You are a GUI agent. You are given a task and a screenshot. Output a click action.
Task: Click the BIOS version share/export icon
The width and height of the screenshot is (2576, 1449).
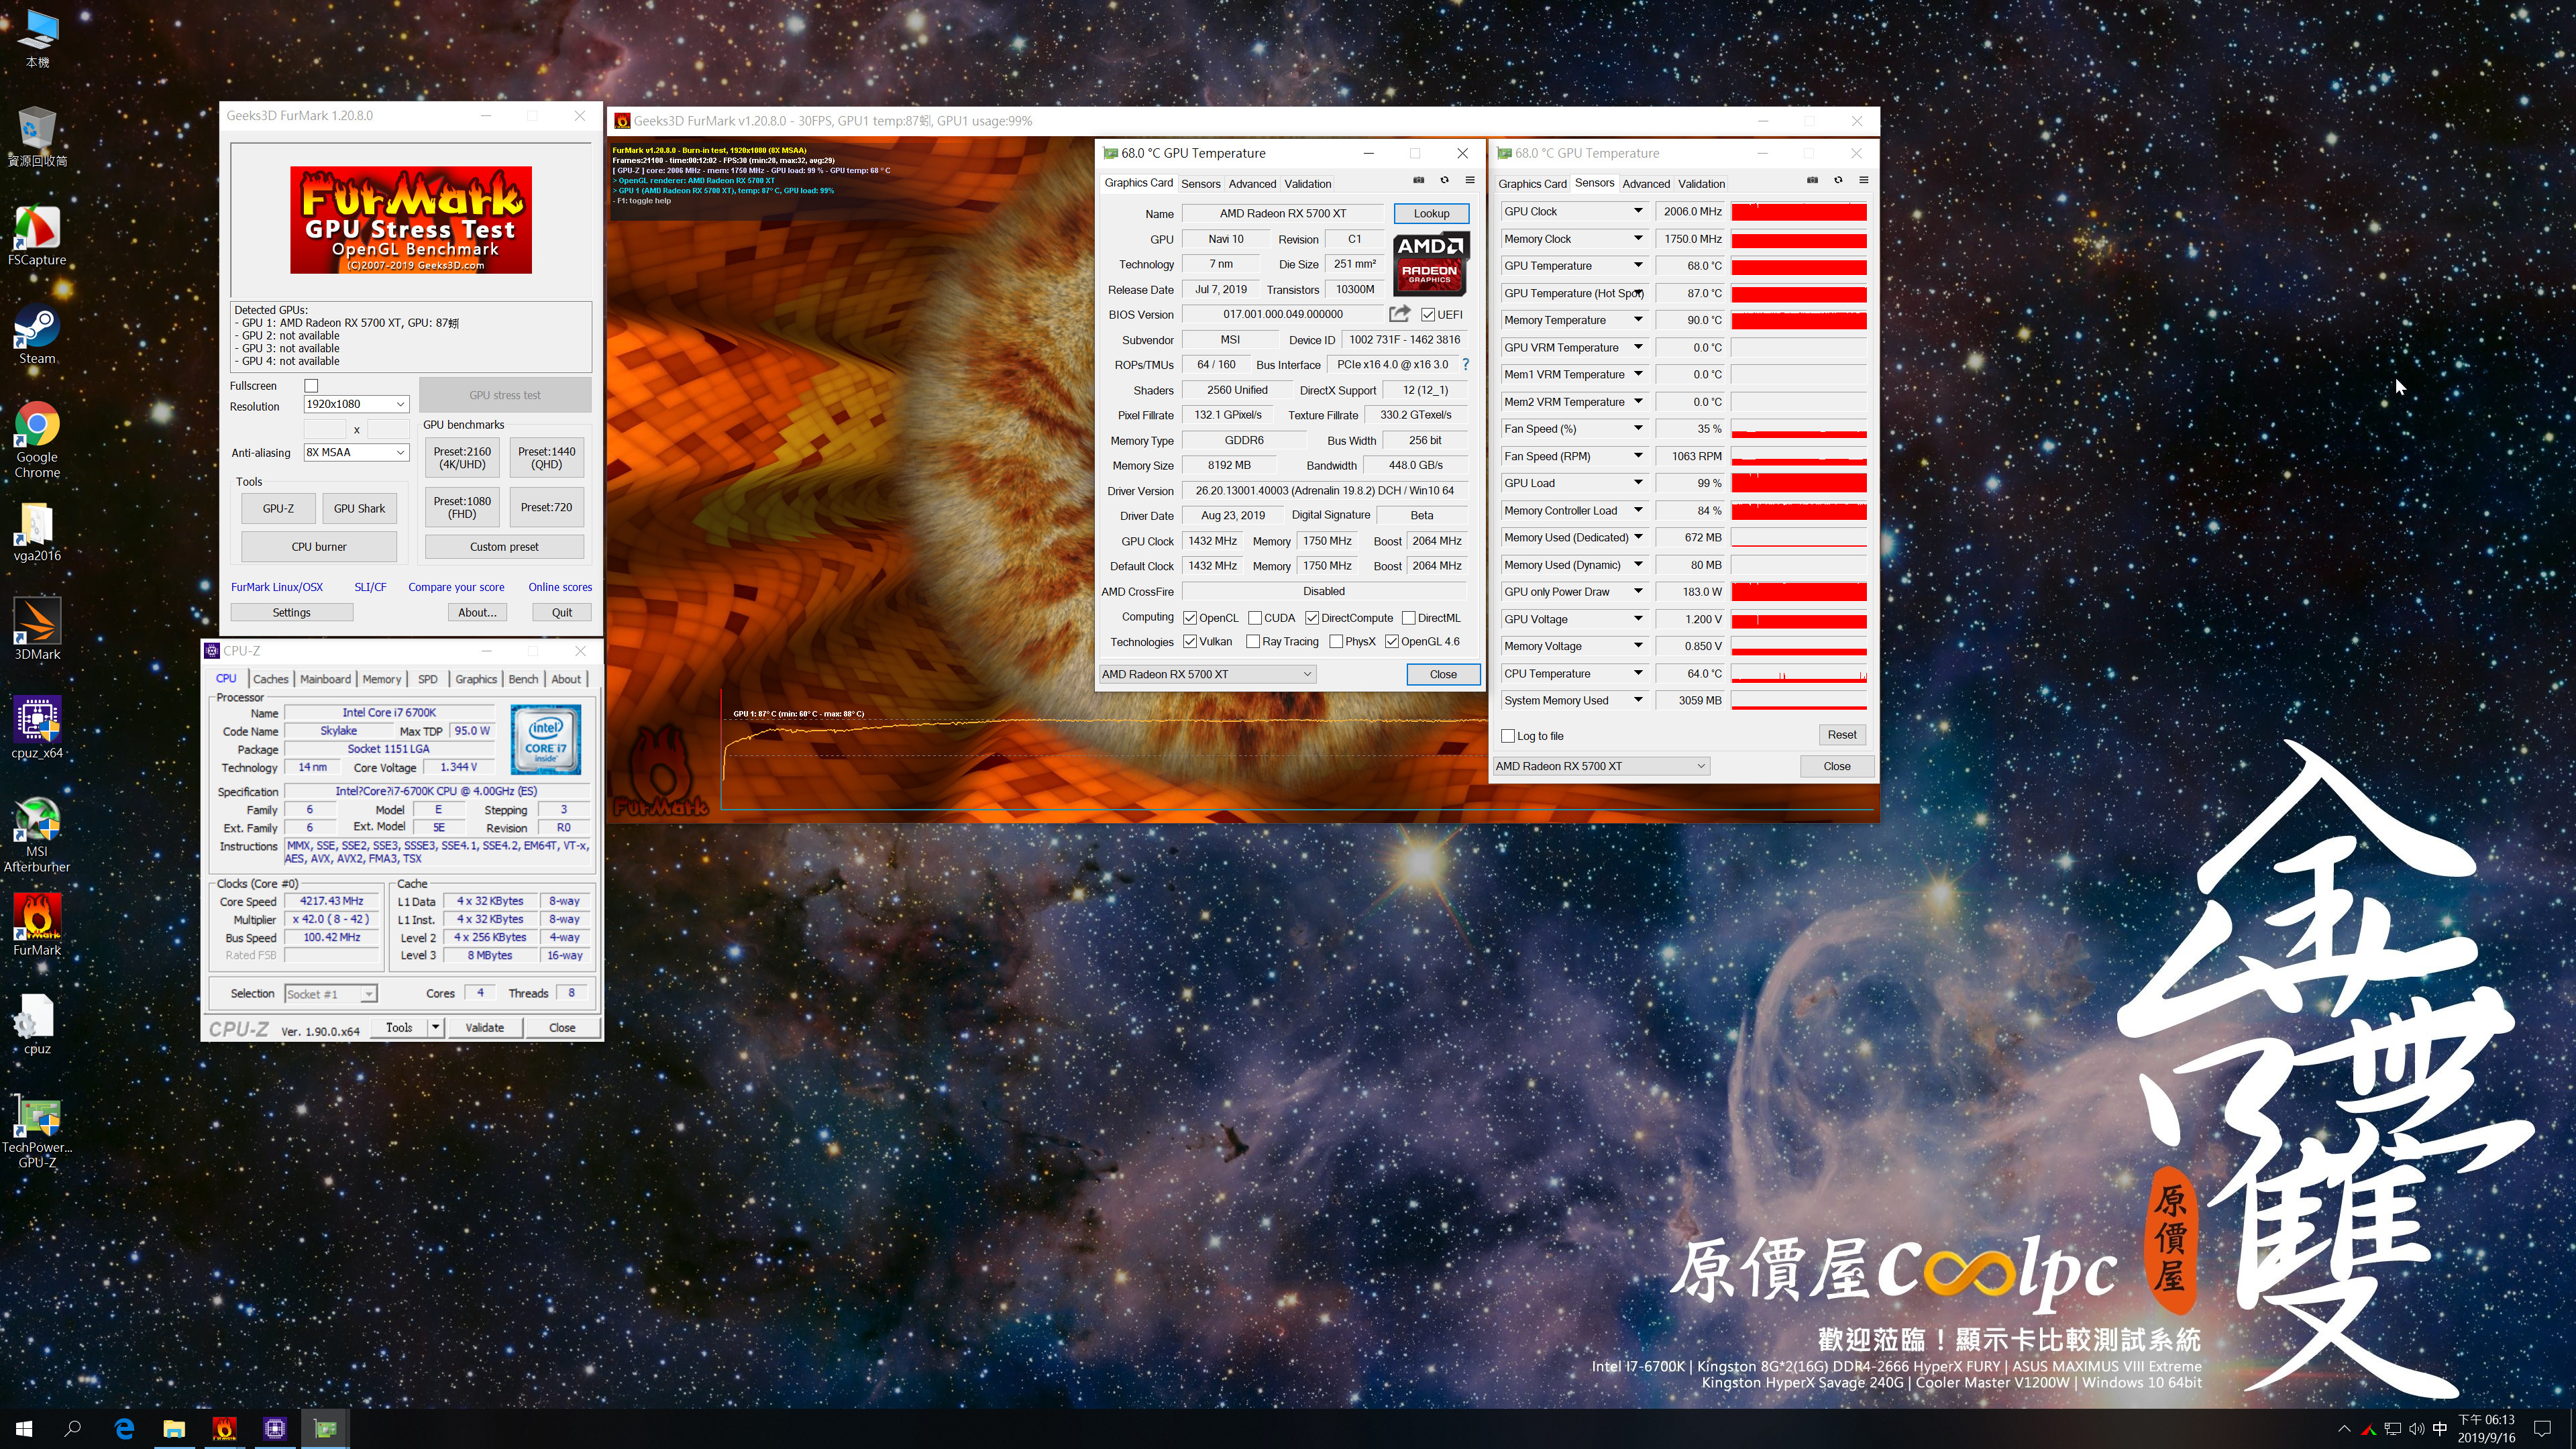pyautogui.click(x=1399, y=314)
